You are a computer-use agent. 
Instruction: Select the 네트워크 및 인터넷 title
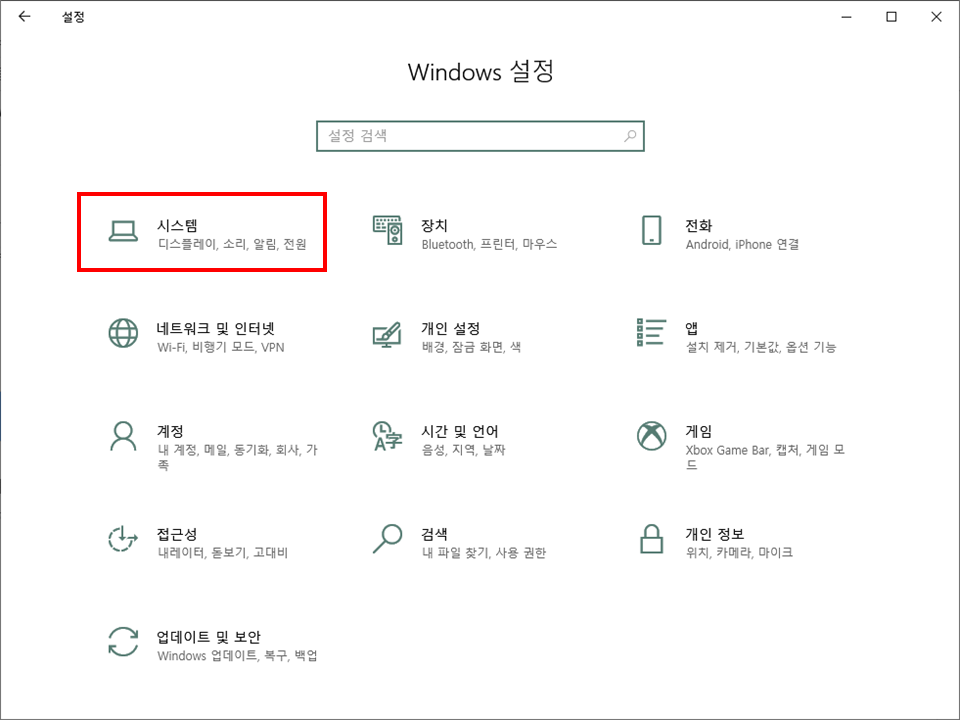click(x=216, y=328)
